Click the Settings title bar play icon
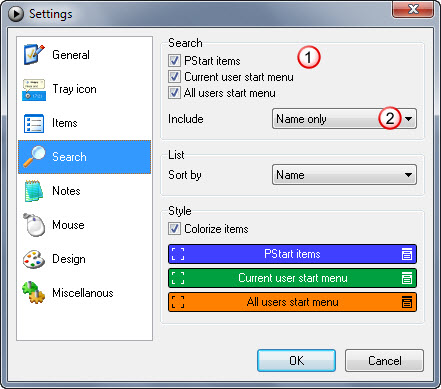This screenshot has height=389, width=441. pos(16,14)
